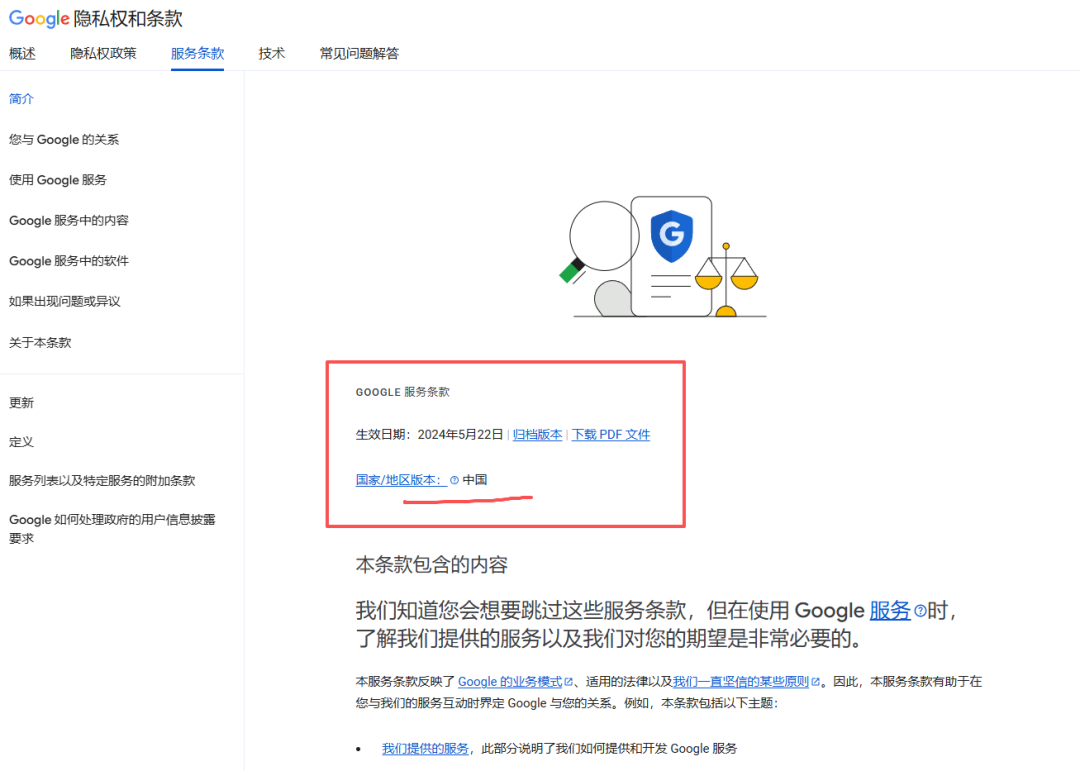Click the question mark icon next to 服务

point(918,610)
